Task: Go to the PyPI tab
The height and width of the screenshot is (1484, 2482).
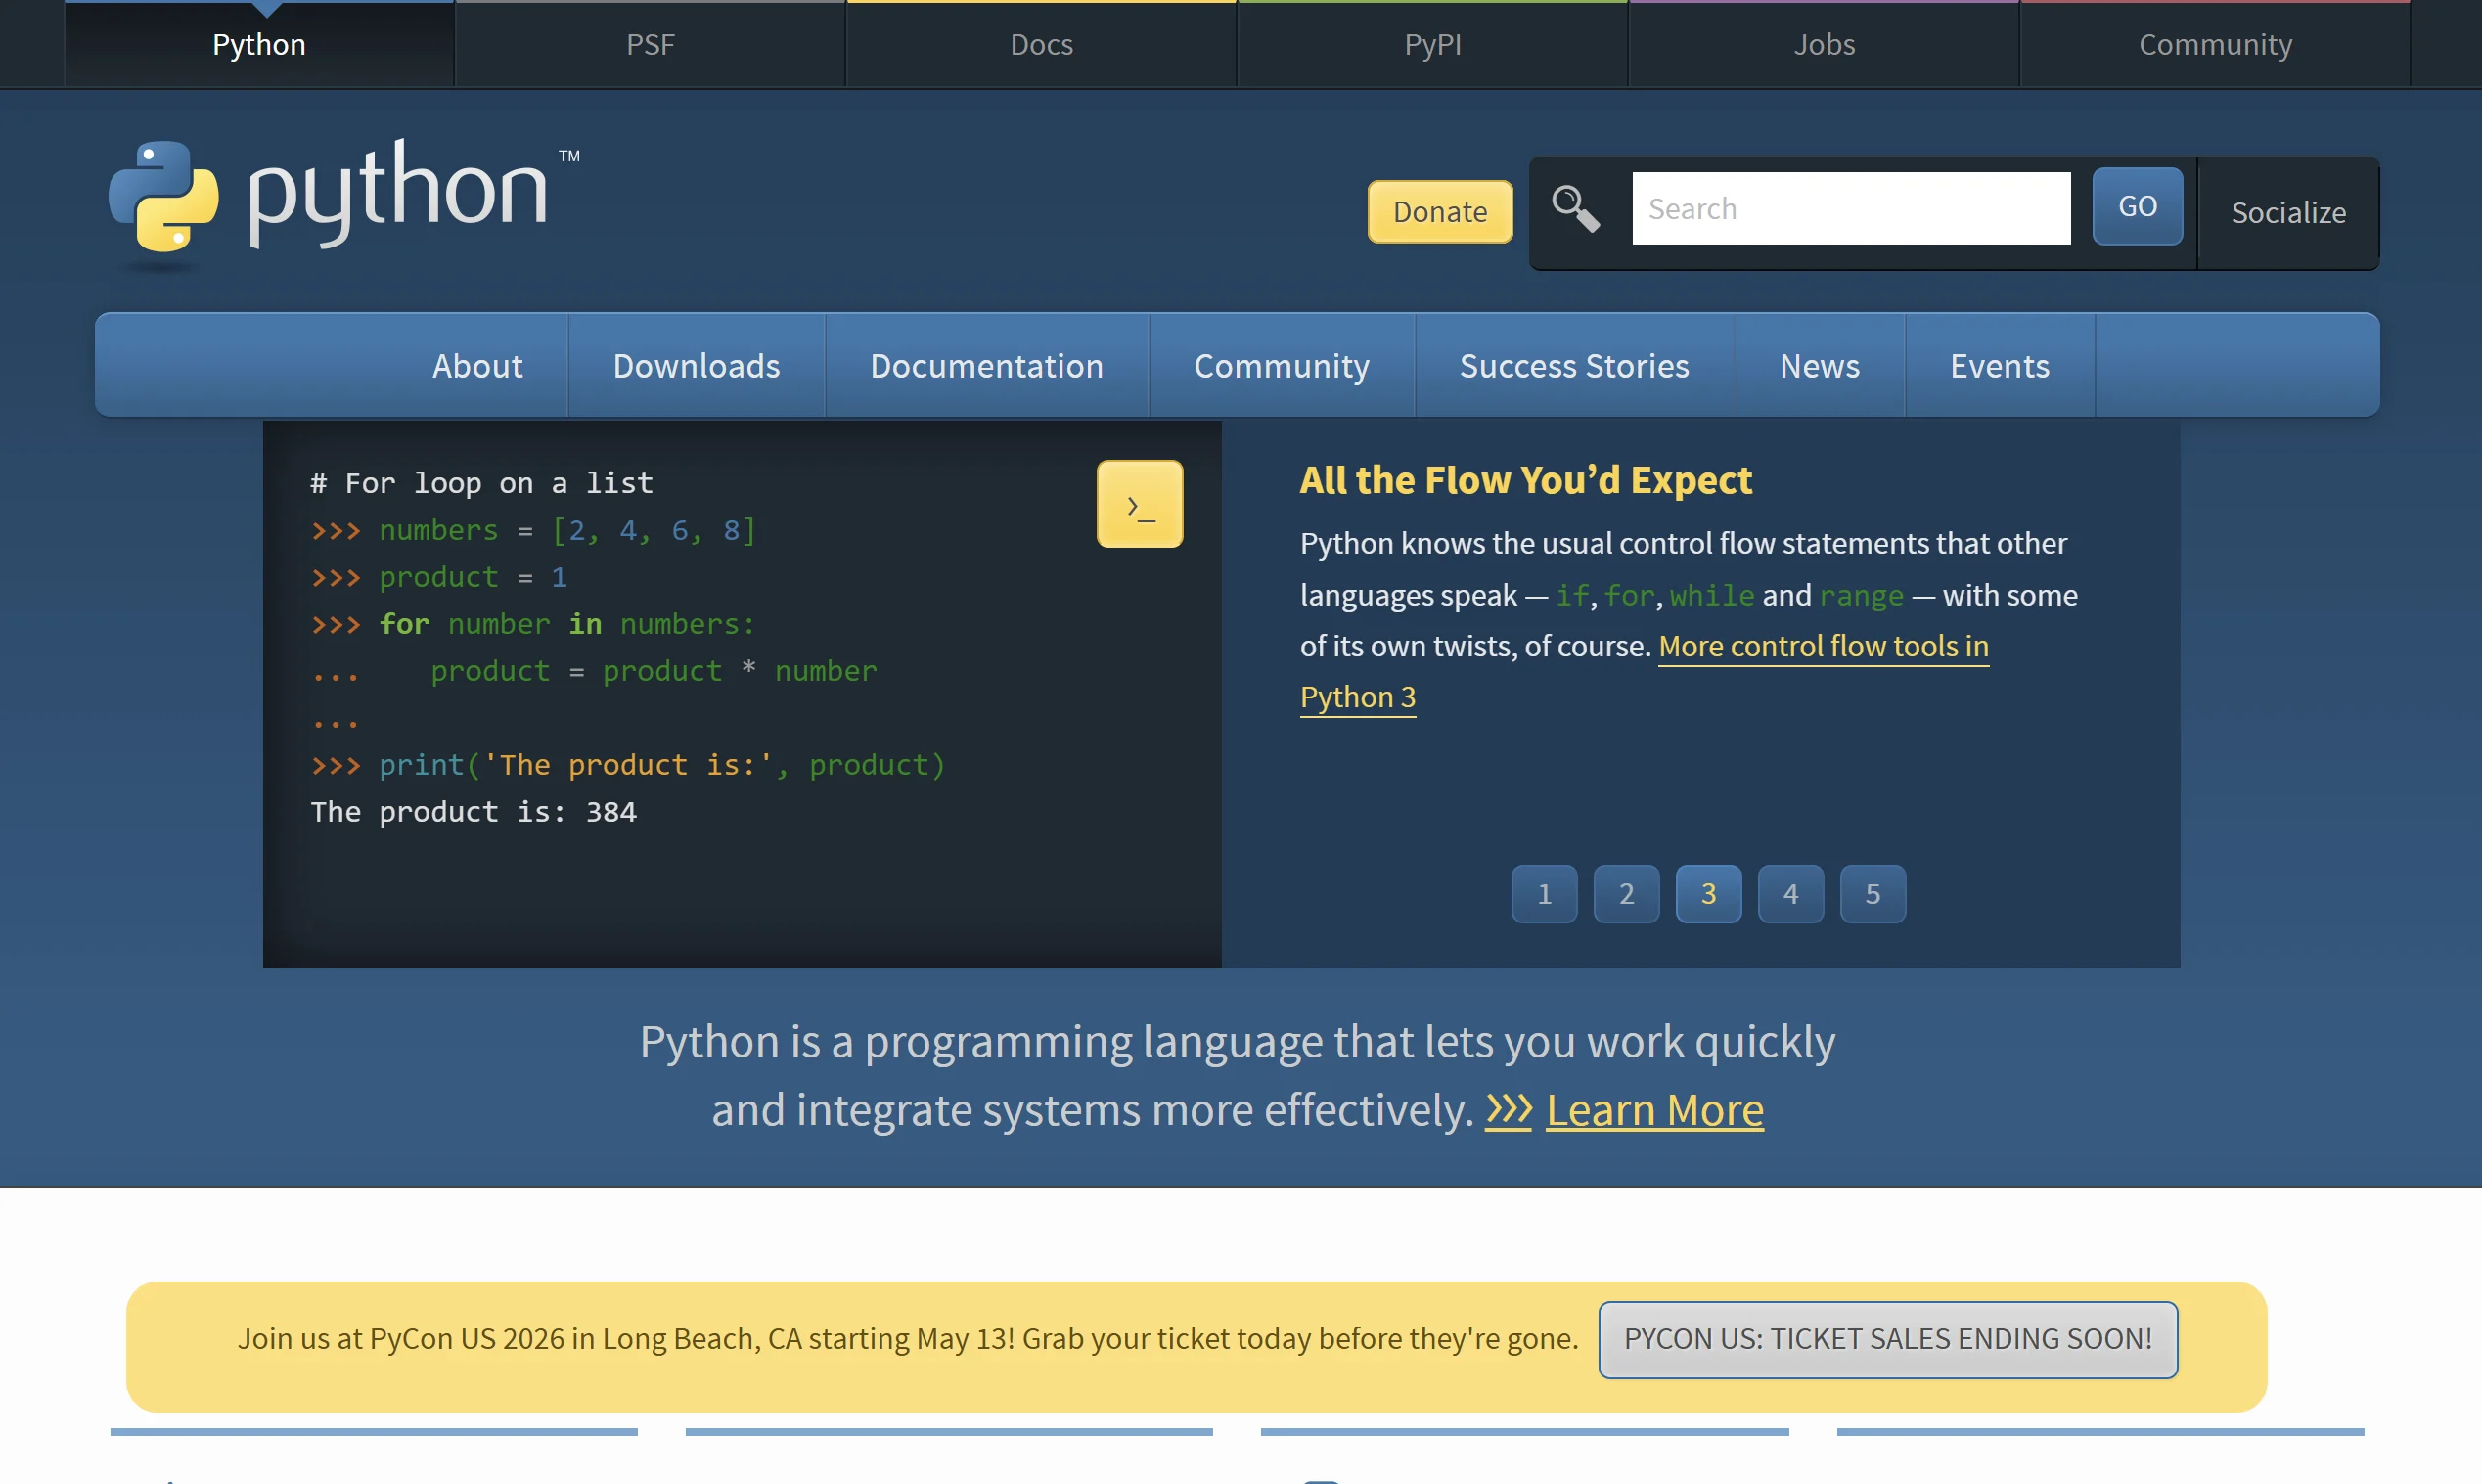Action: pos(1432,44)
